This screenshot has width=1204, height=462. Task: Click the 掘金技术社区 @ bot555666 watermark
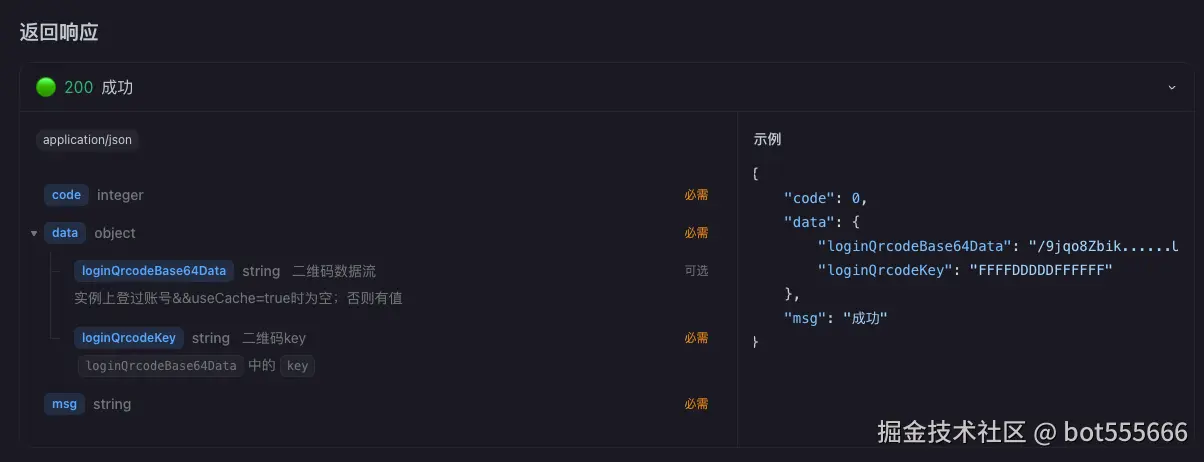pos(1032,432)
